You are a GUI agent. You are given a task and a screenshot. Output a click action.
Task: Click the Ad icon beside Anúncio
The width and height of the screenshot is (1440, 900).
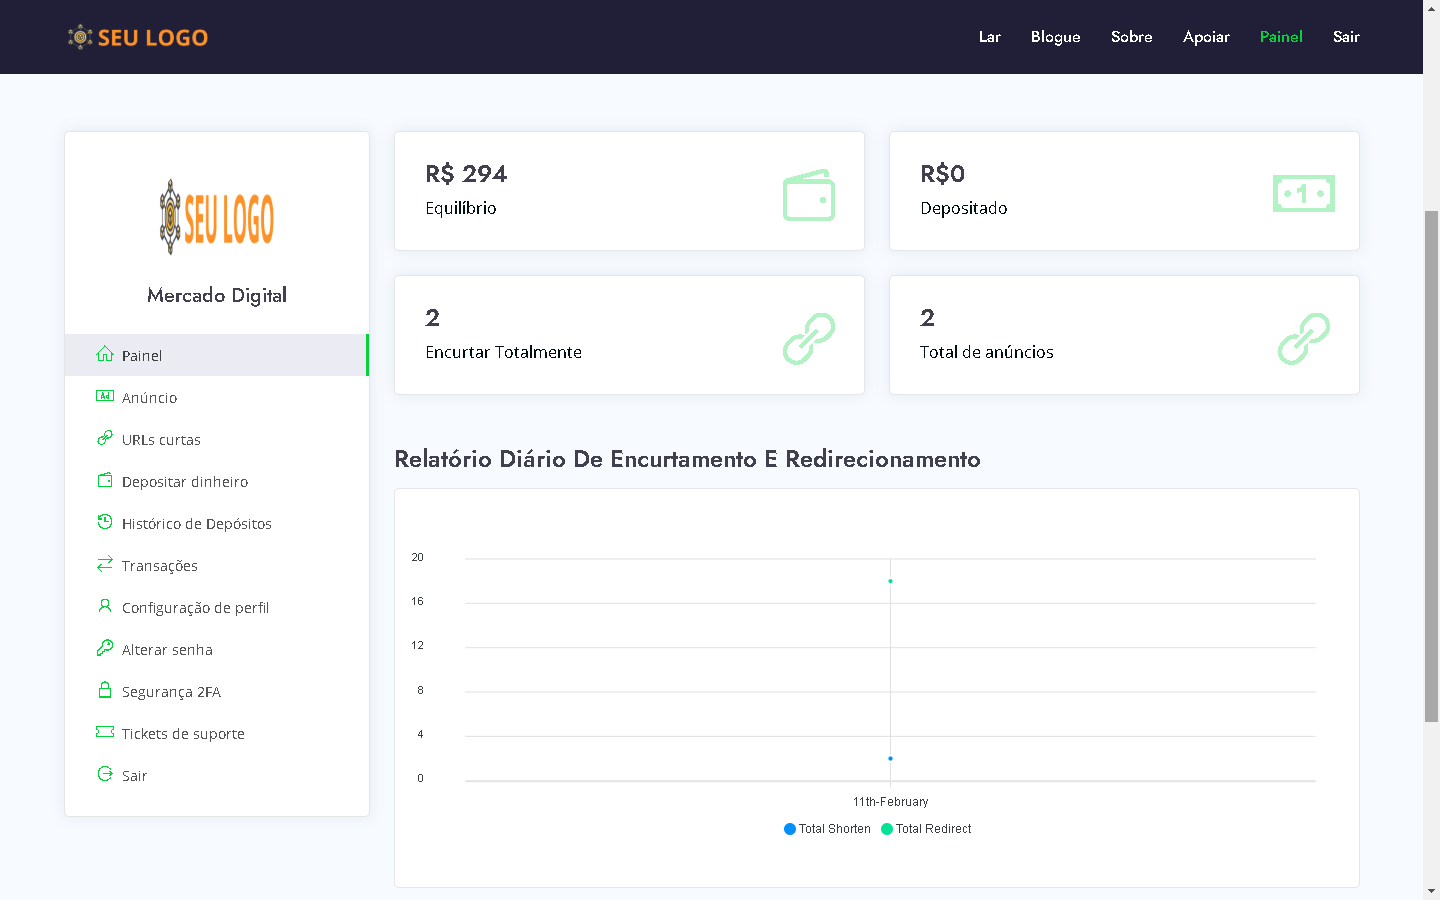tap(105, 396)
